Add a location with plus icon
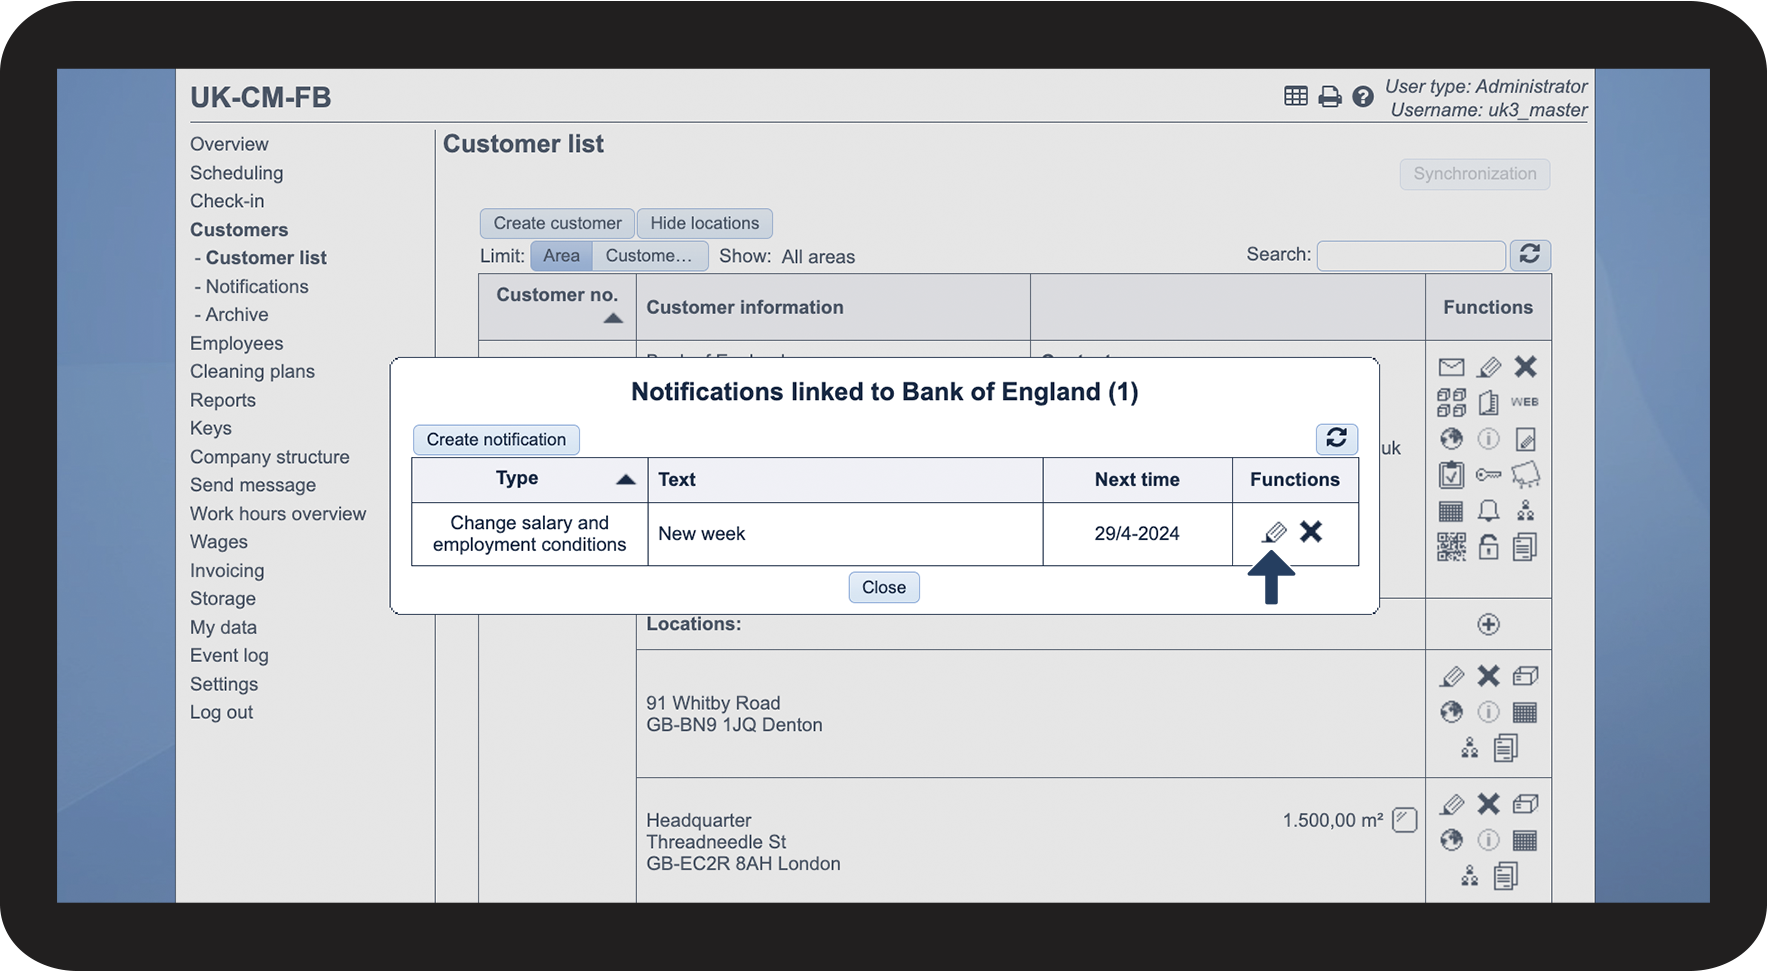 click(x=1488, y=624)
